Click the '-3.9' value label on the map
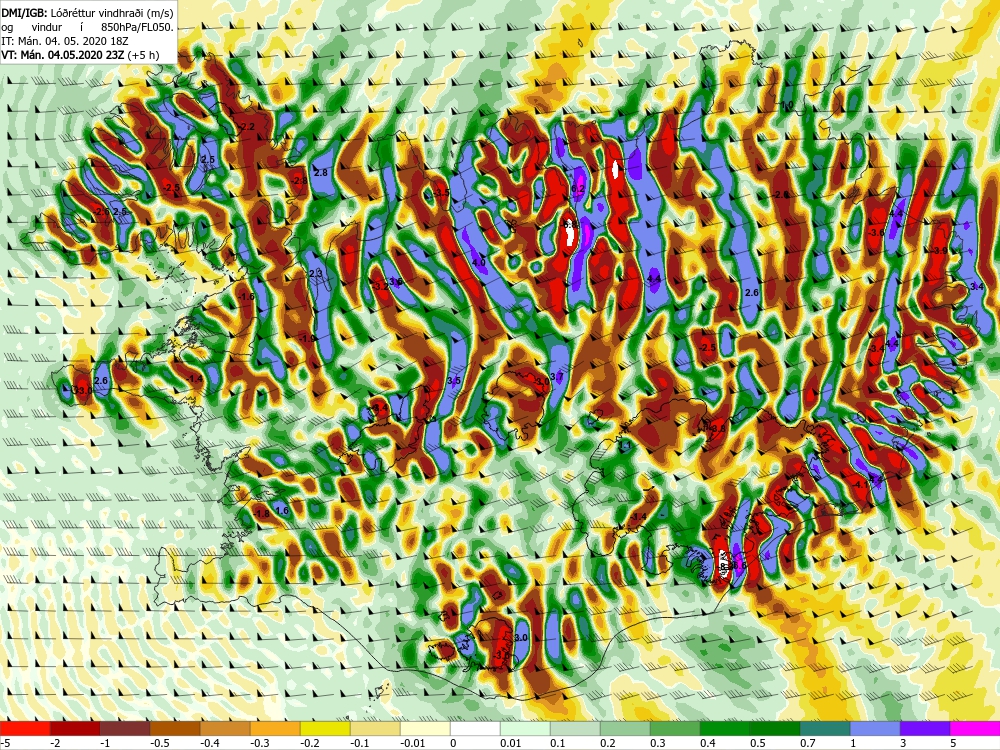The height and width of the screenshot is (750, 1000). (939, 251)
